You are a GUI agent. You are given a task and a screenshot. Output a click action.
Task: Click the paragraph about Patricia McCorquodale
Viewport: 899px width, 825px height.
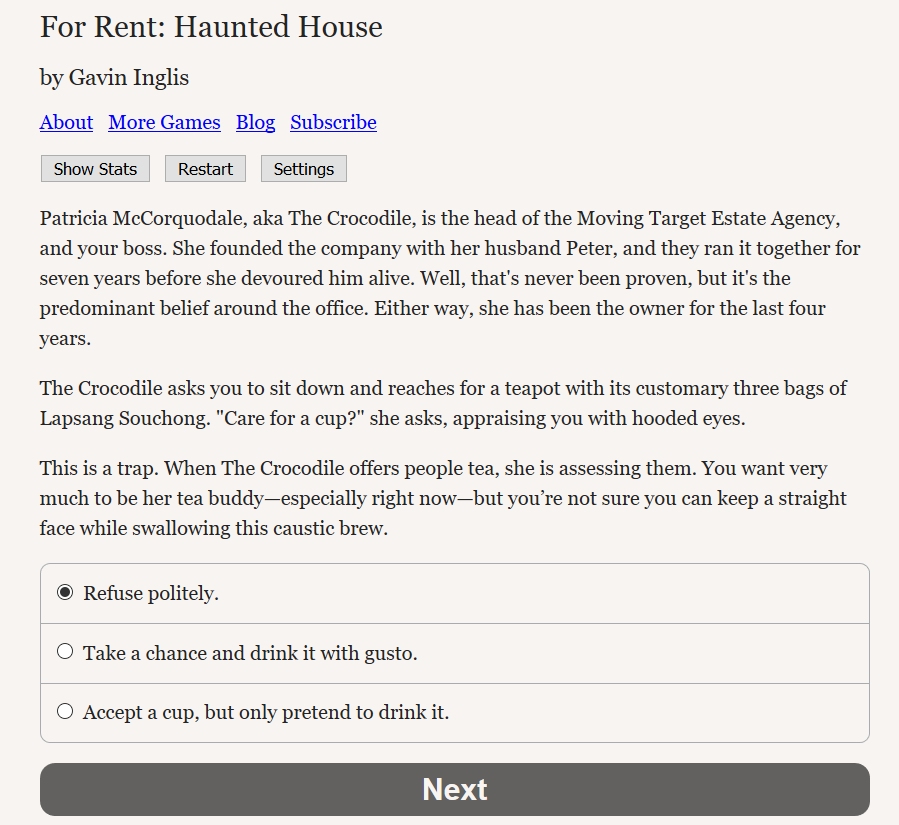point(450,278)
